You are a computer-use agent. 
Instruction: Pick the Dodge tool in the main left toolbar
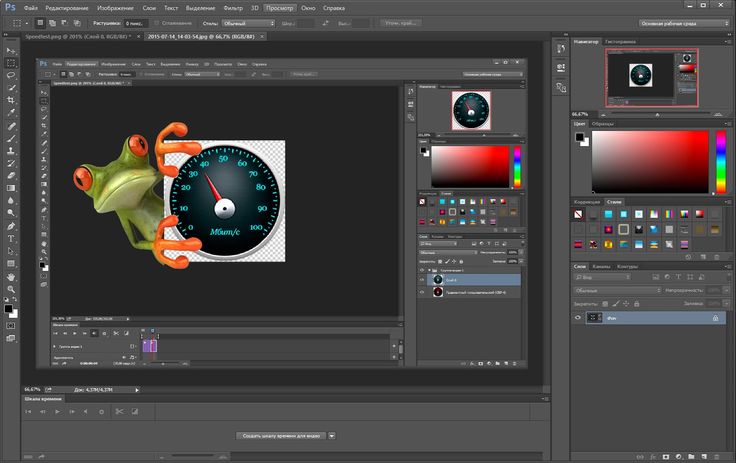point(11,213)
